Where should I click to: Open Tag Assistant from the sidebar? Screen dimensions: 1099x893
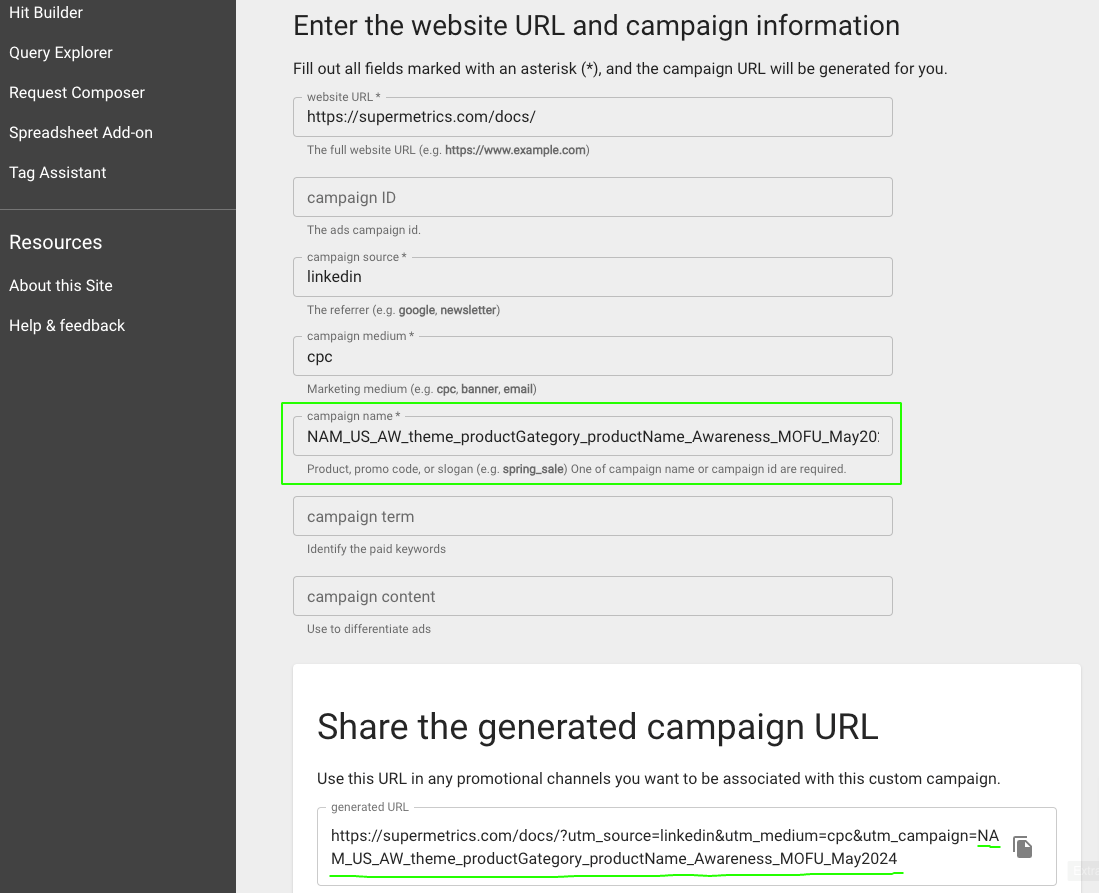click(58, 173)
